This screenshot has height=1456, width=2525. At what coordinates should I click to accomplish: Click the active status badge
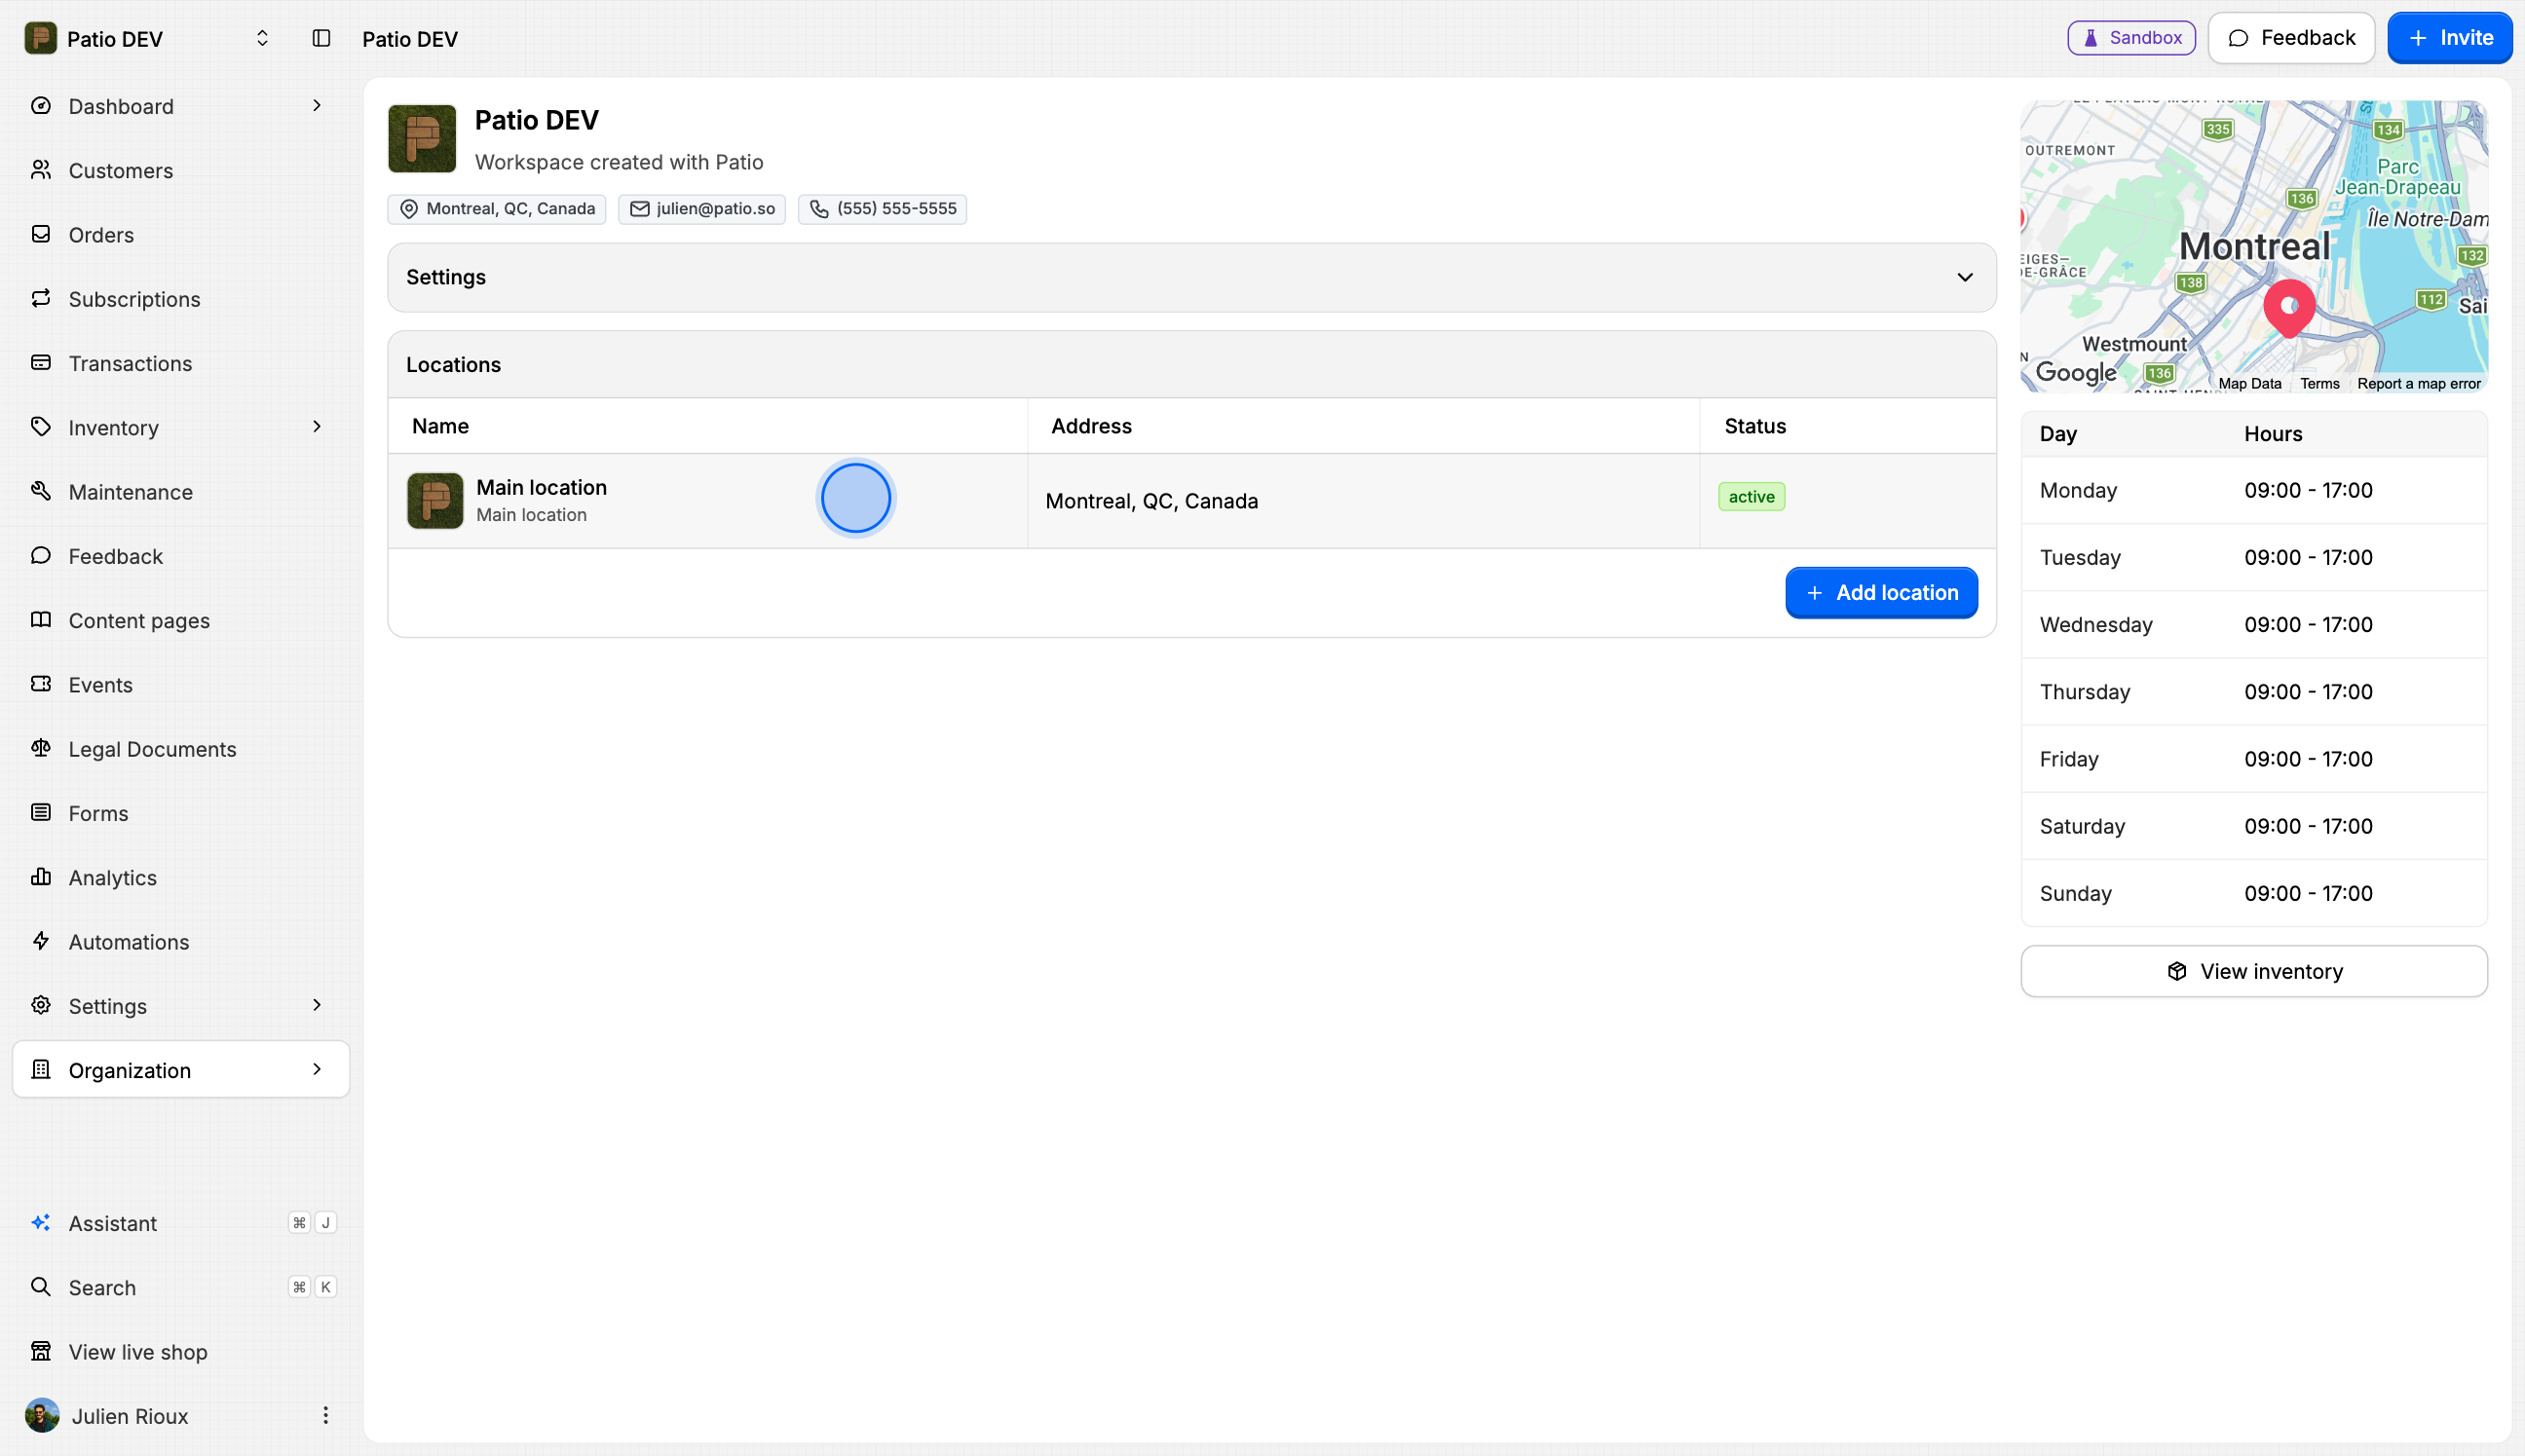(1751, 496)
